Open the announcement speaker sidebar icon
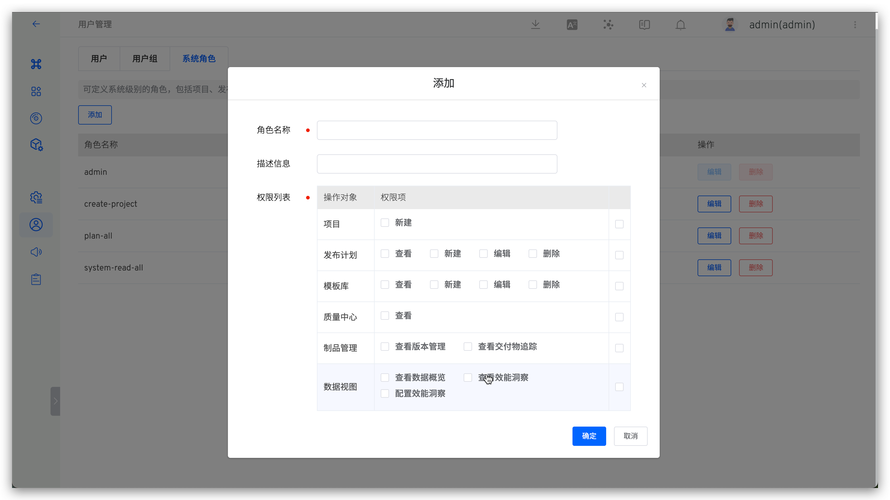Screen dimensions: 890x500 pos(36,252)
